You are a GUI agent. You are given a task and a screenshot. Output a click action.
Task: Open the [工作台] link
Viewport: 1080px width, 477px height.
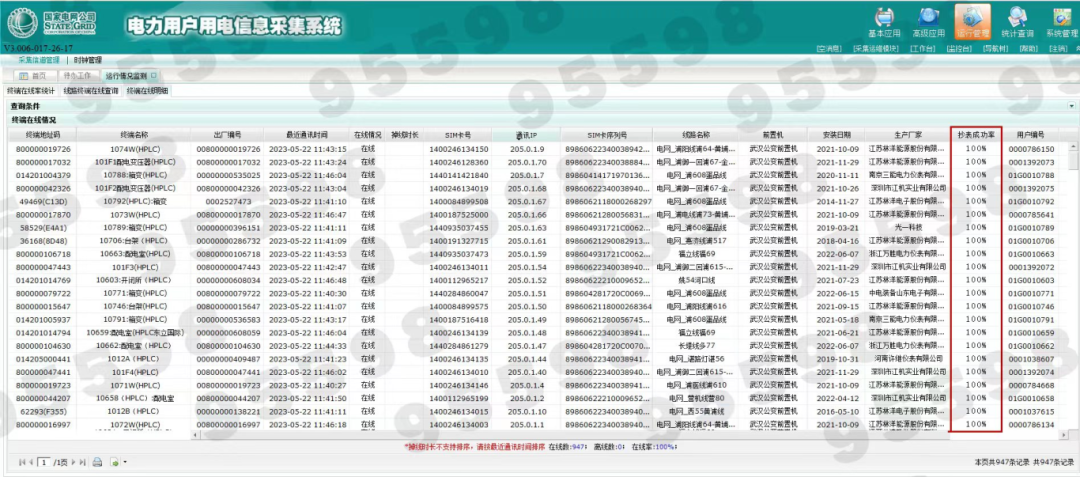(922, 49)
